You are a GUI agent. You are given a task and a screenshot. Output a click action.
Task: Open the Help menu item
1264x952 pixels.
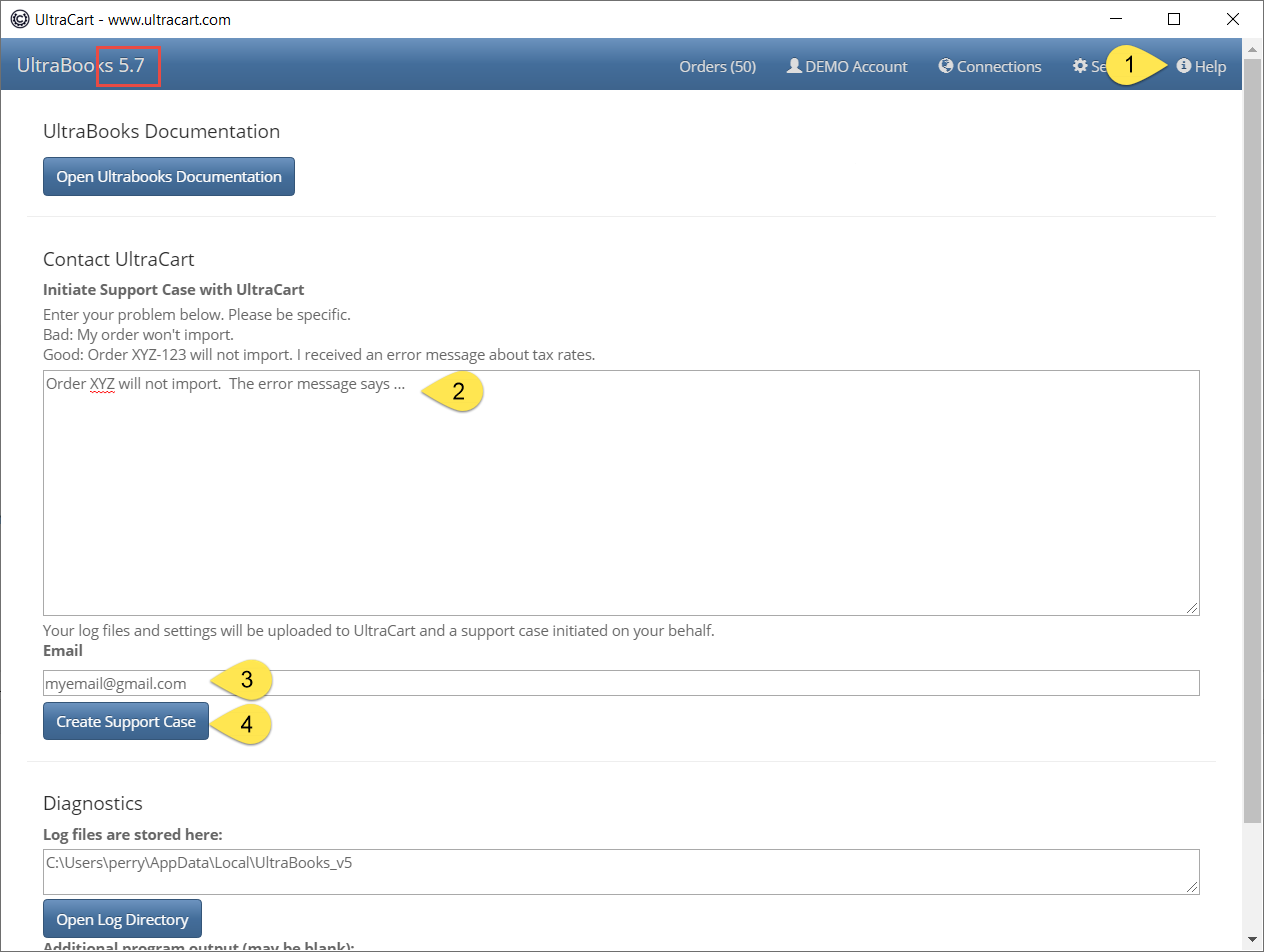[x=1201, y=66]
